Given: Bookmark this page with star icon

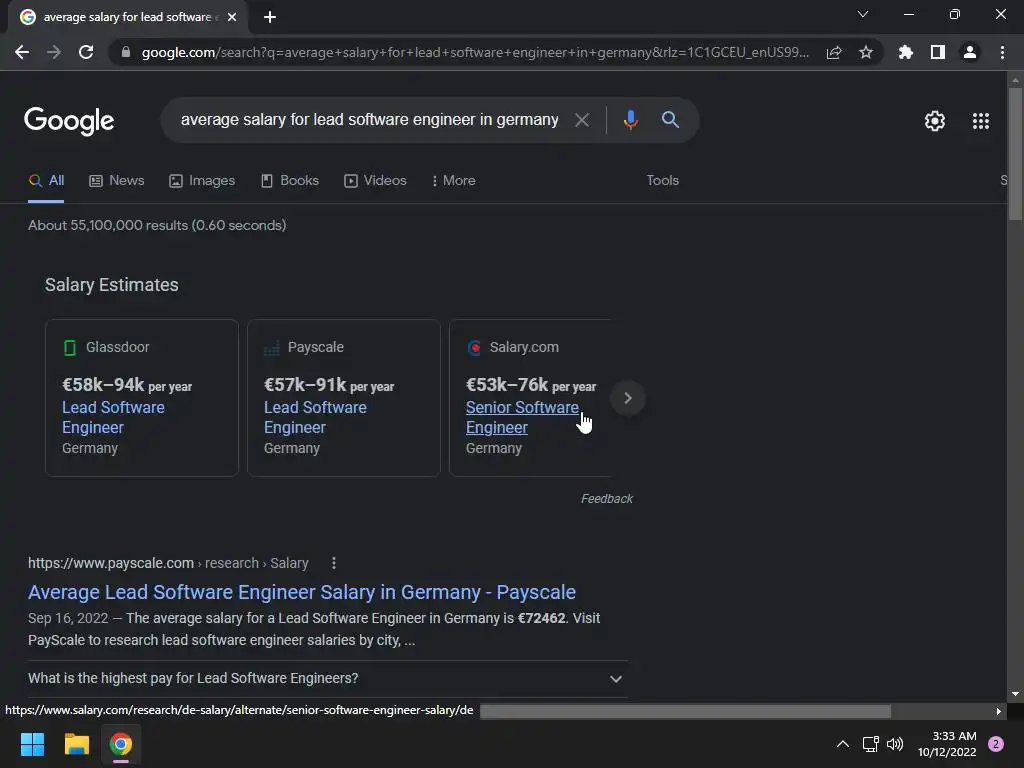Looking at the screenshot, I should [x=866, y=52].
